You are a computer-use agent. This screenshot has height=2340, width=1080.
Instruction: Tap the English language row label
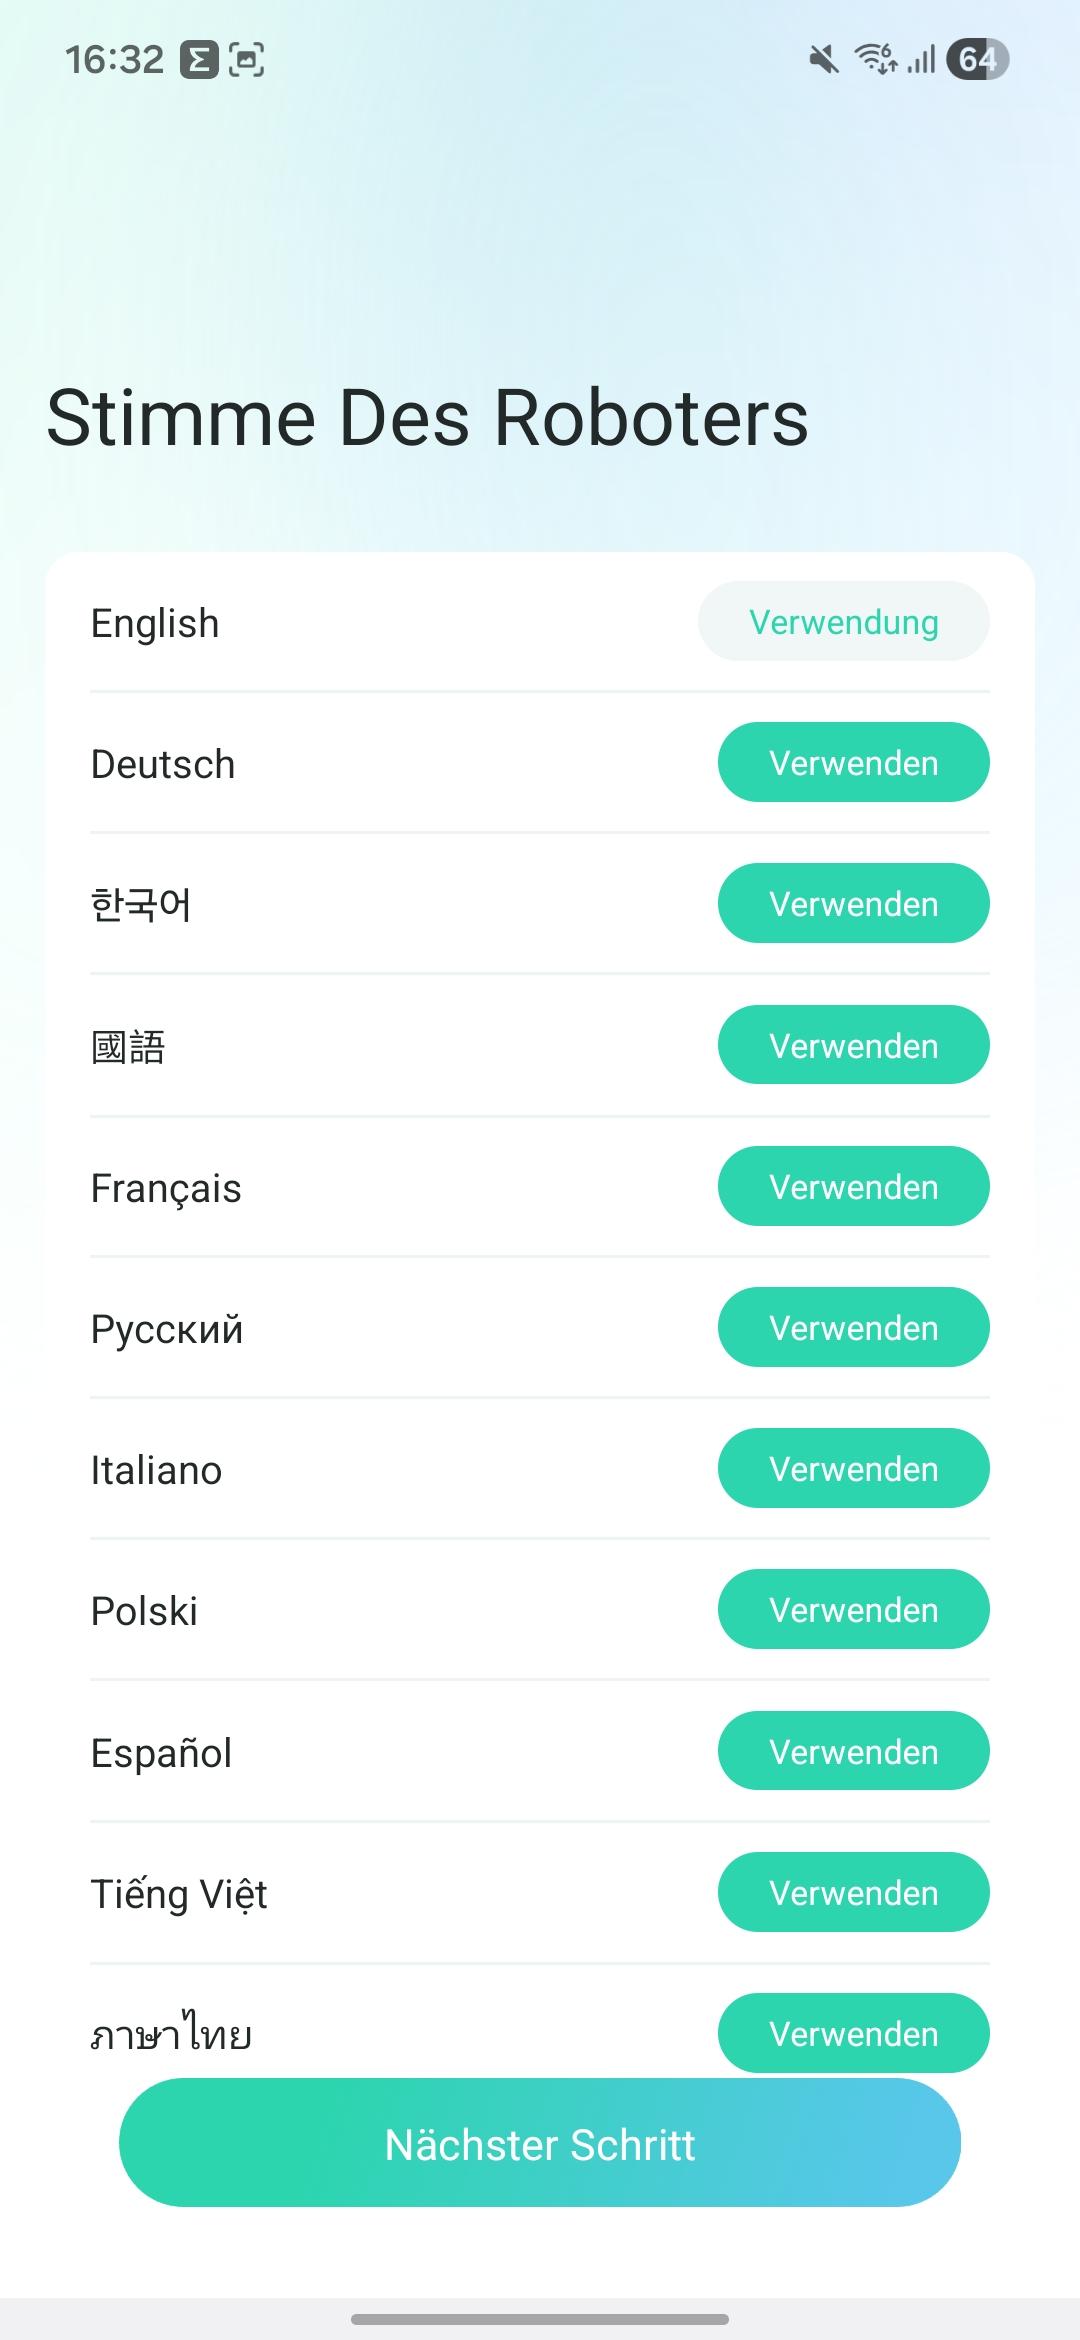pyautogui.click(x=155, y=623)
